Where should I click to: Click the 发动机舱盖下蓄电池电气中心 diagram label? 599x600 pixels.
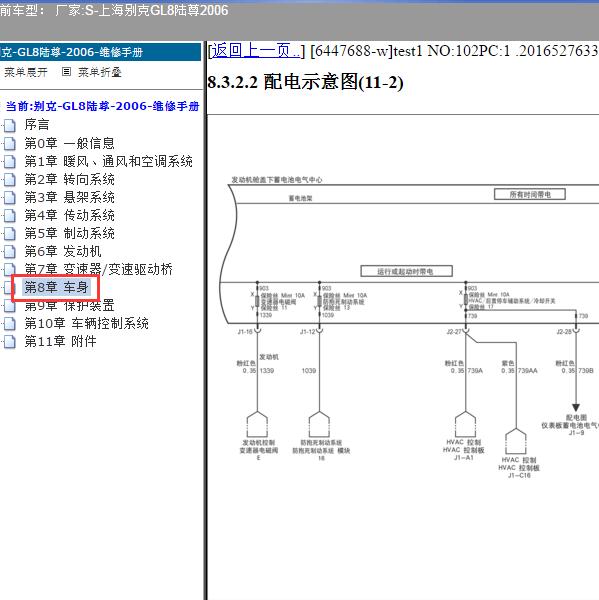click(x=277, y=180)
